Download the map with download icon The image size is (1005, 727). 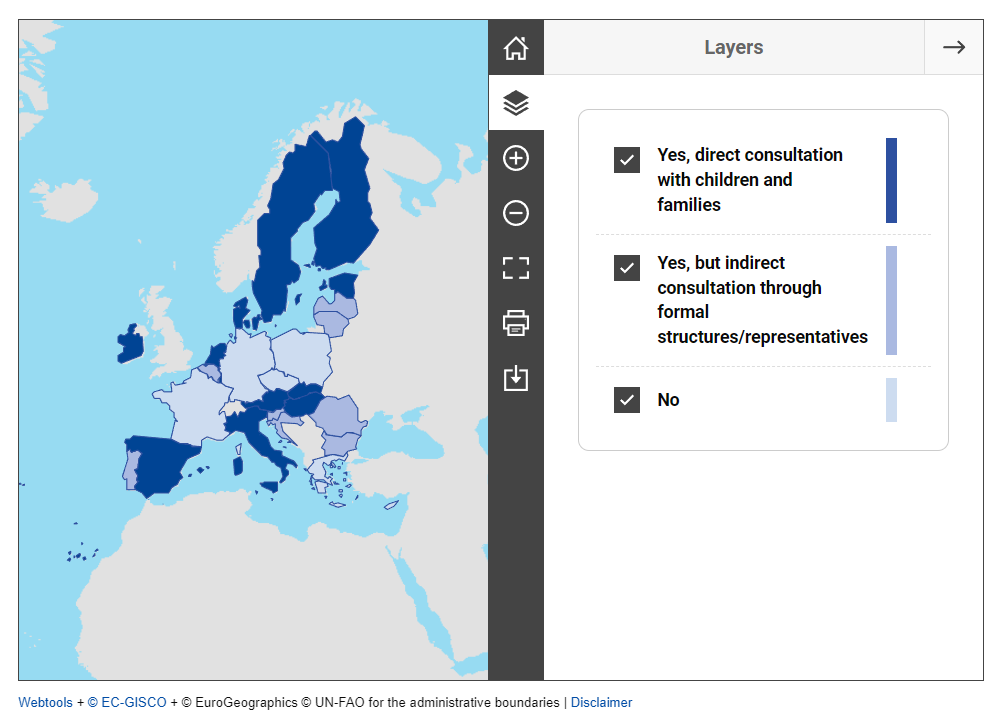click(x=515, y=378)
